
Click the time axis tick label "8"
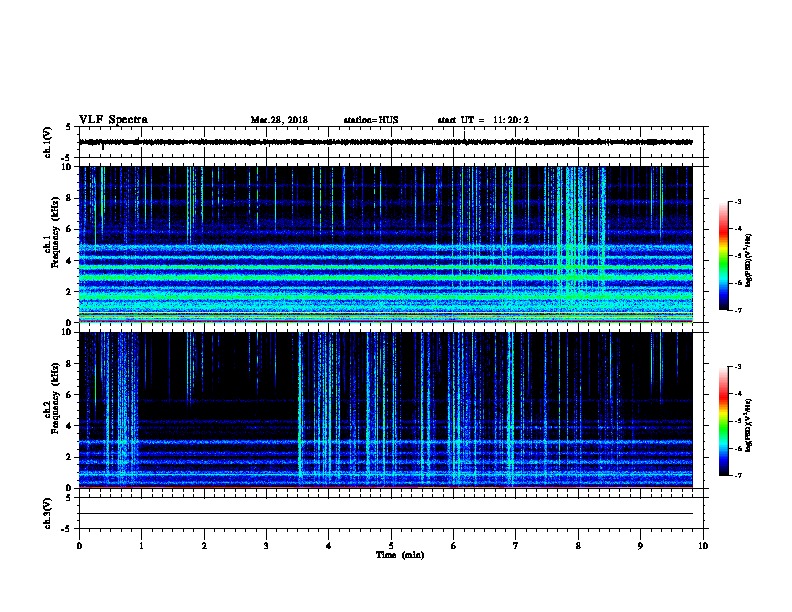click(x=578, y=546)
